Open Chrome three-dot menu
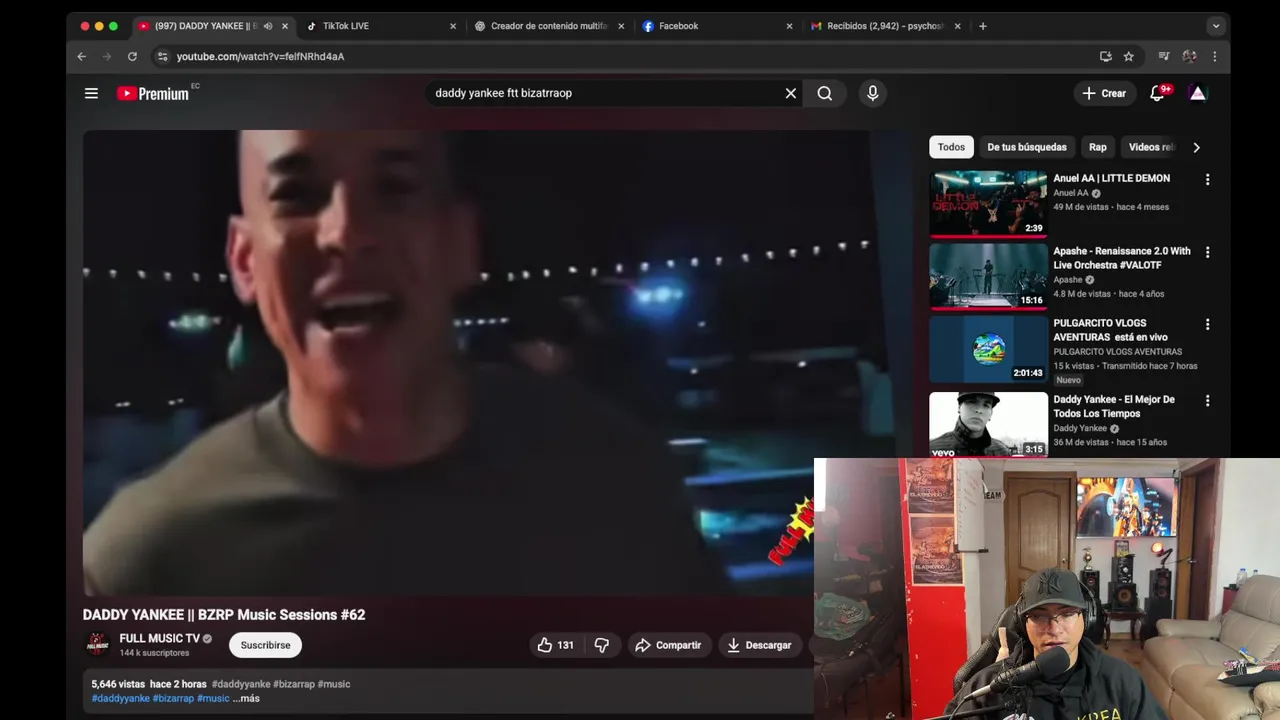This screenshot has height=720, width=1280. coord(1215,56)
